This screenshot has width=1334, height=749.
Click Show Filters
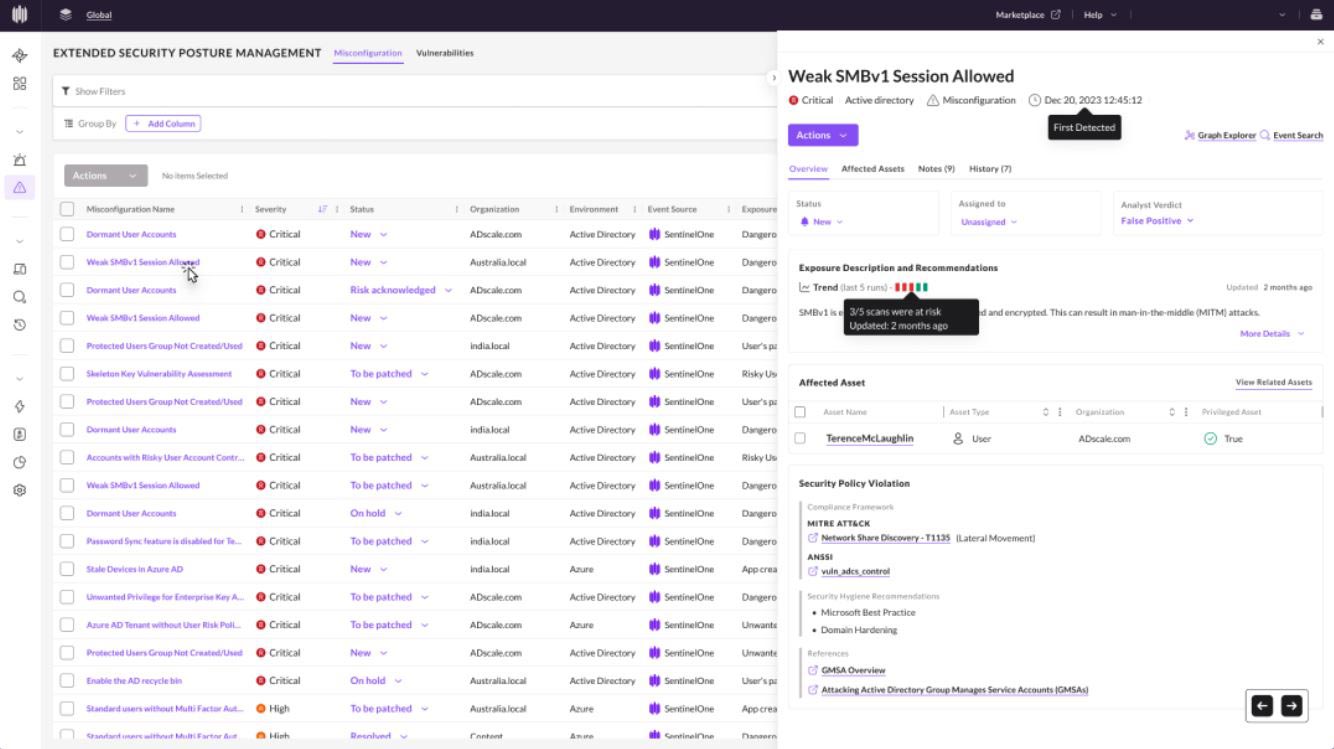point(94,91)
